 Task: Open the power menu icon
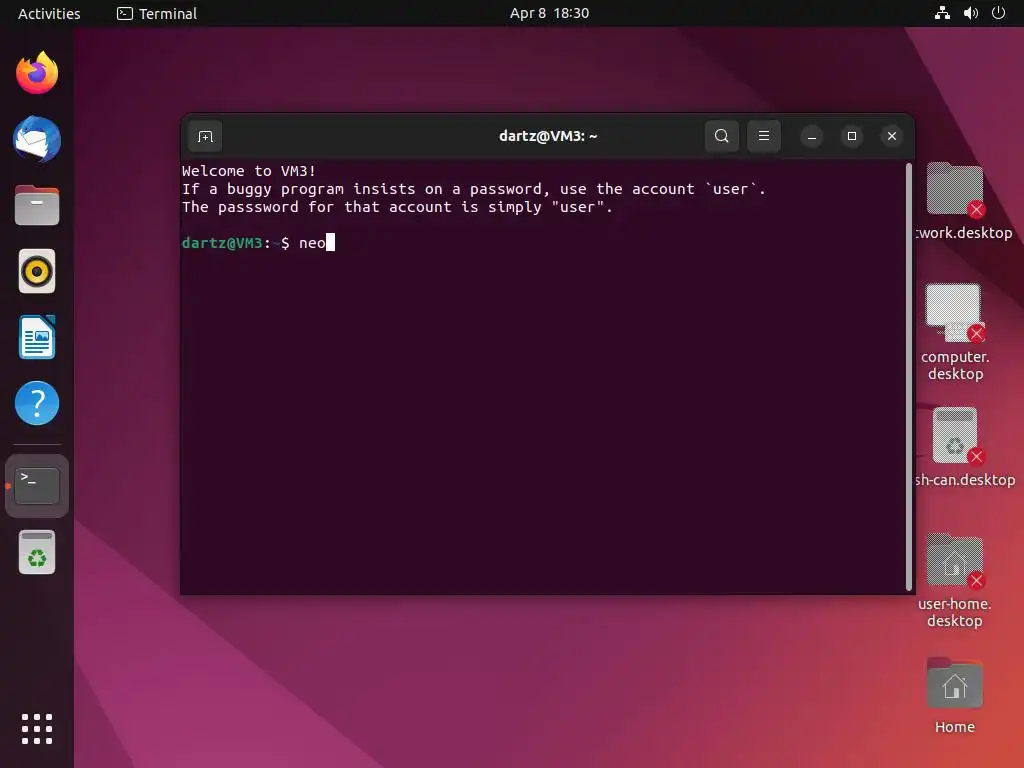999,13
